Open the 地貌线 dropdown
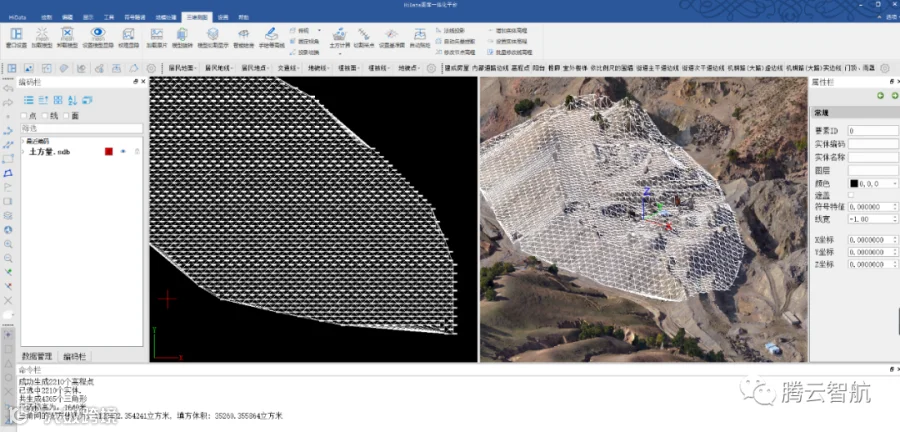 tap(319, 68)
